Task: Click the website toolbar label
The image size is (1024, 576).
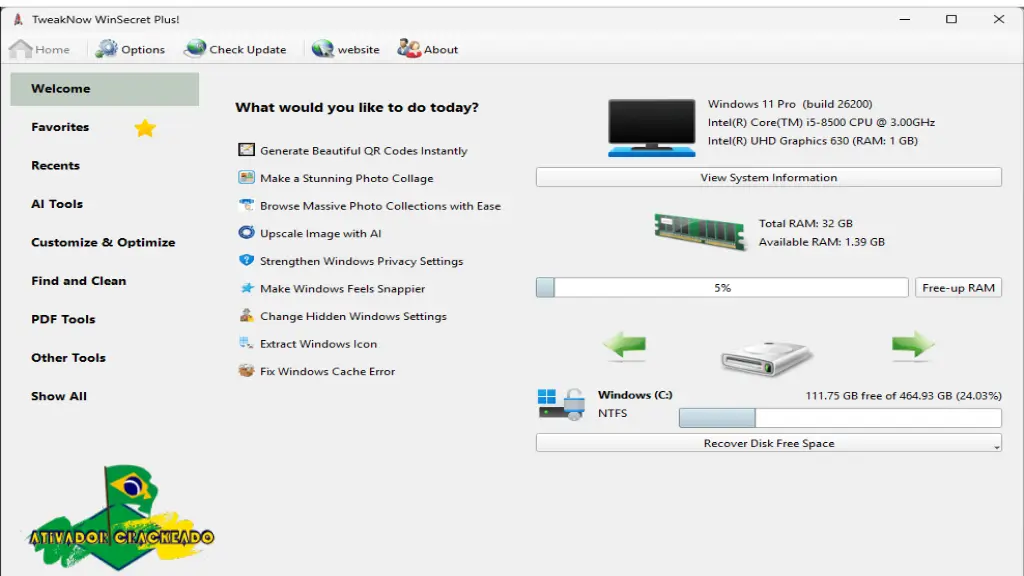Action: (x=359, y=50)
